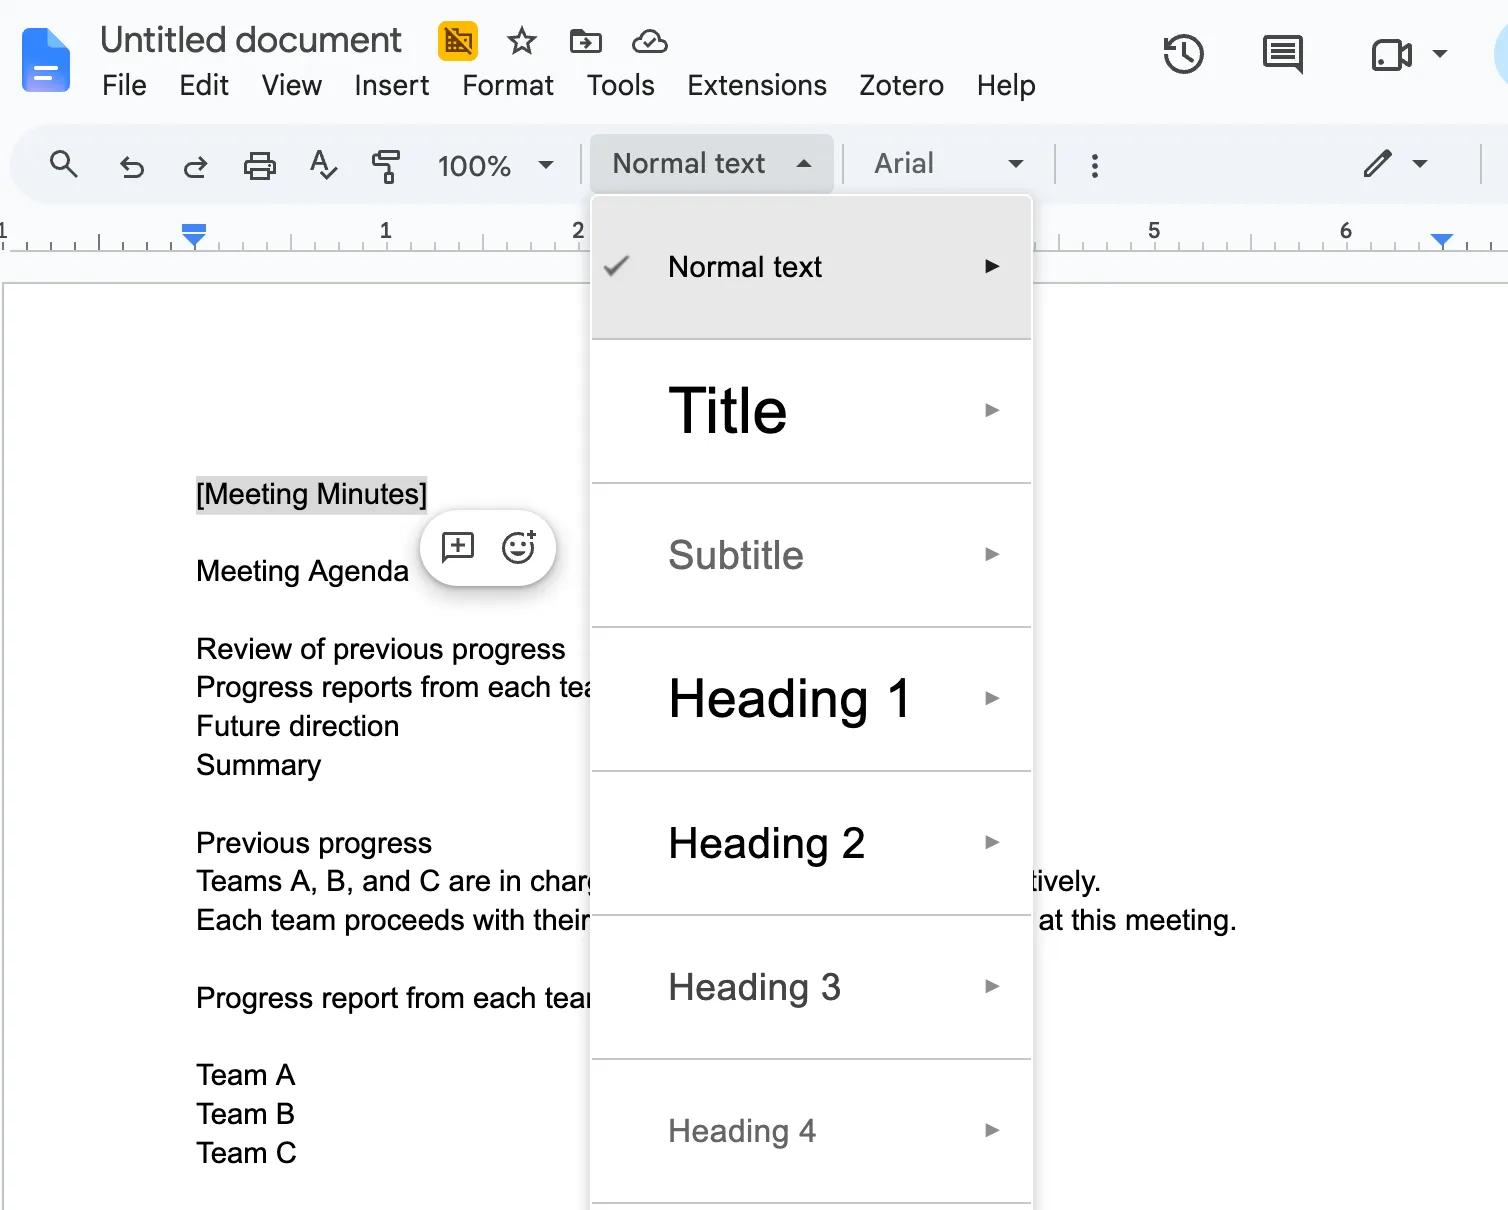
Task: Open the three-dot more toolbar options
Action: [1095, 166]
